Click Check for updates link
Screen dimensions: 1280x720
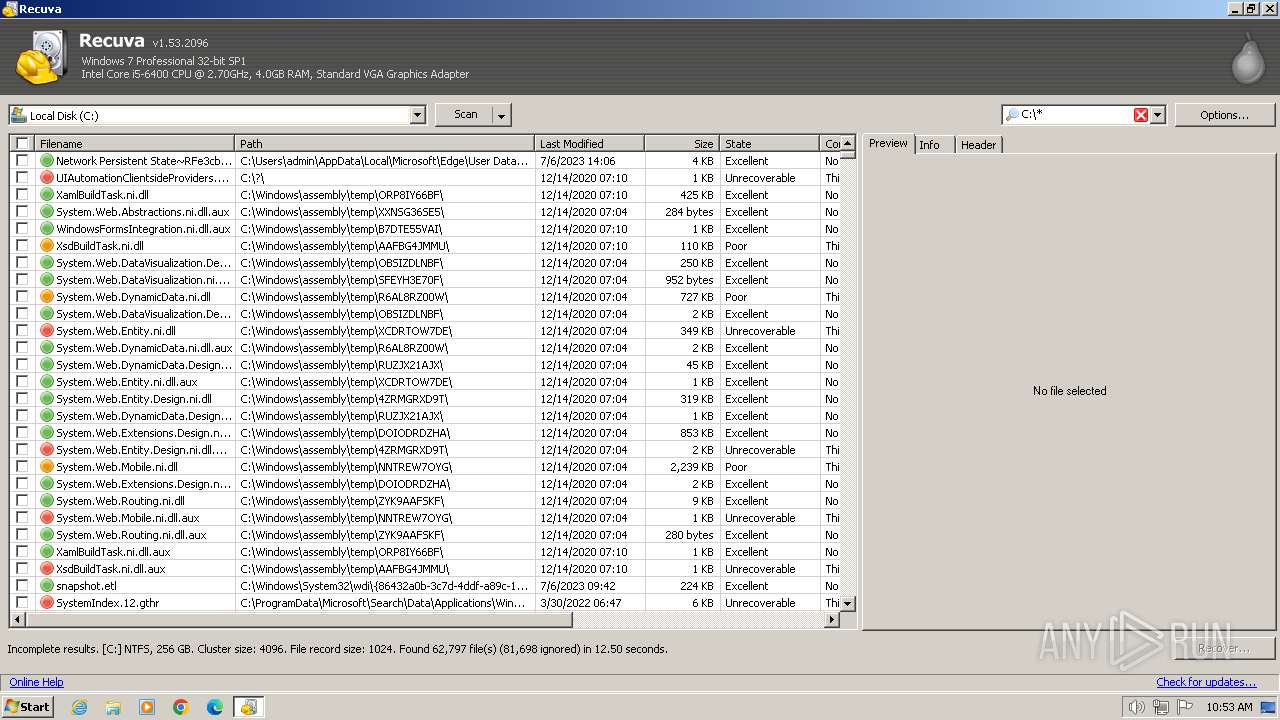[x=1206, y=682]
